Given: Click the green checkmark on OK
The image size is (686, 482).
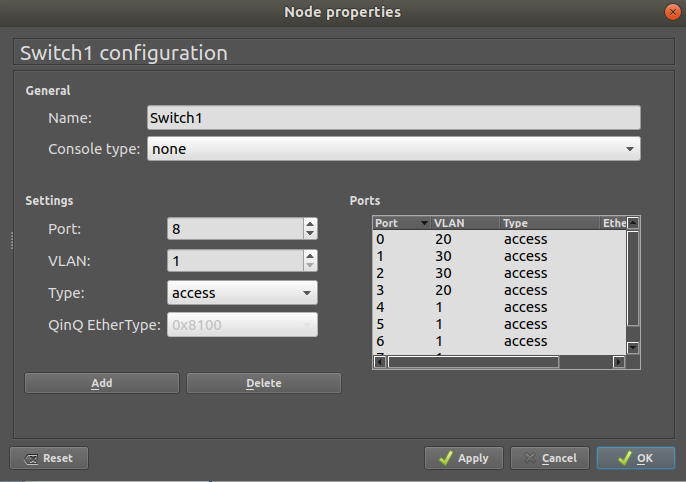Looking at the screenshot, I should [625, 458].
